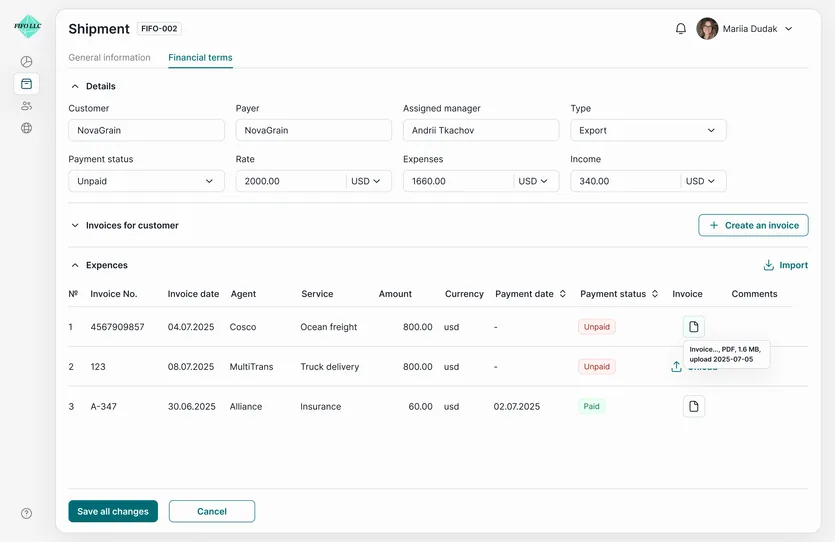Sort by Payment status column
The width and height of the screenshot is (835, 542).
(x=655, y=294)
